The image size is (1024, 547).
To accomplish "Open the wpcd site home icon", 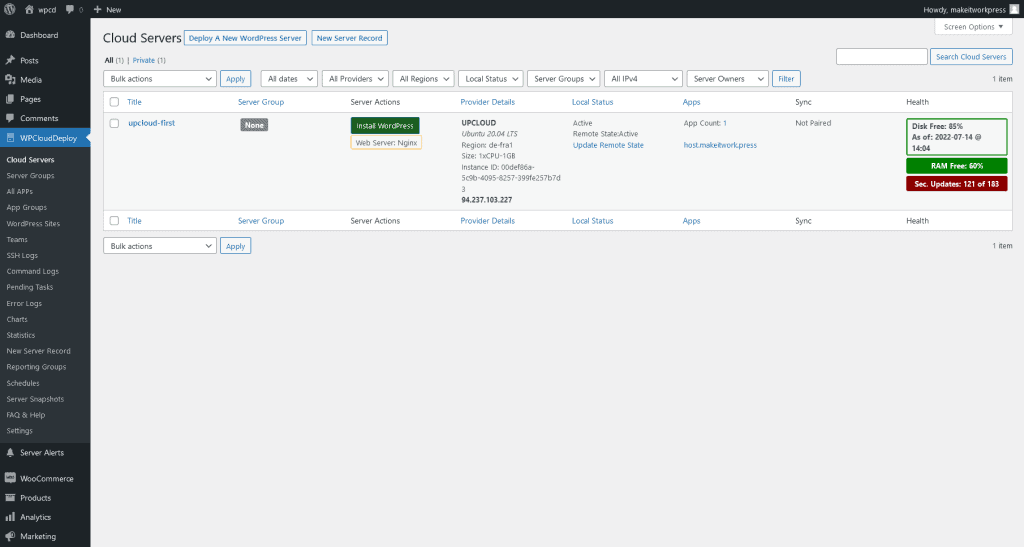I will click(x=29, y=10).
